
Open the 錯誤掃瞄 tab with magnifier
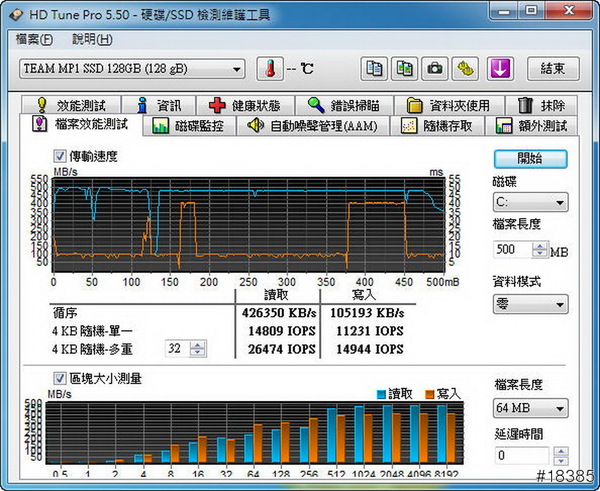tap(342, 105)
